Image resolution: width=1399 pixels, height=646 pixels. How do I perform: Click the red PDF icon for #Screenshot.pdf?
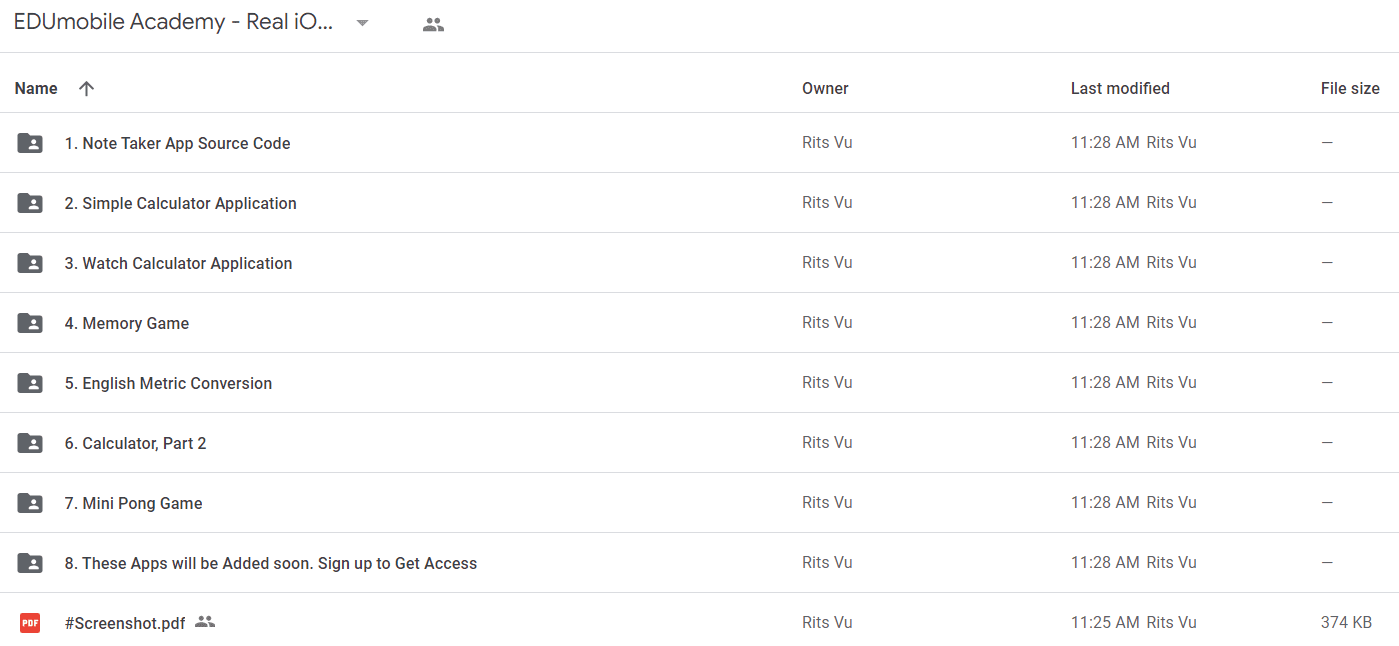pyautogui.click(x=30, y=623)
